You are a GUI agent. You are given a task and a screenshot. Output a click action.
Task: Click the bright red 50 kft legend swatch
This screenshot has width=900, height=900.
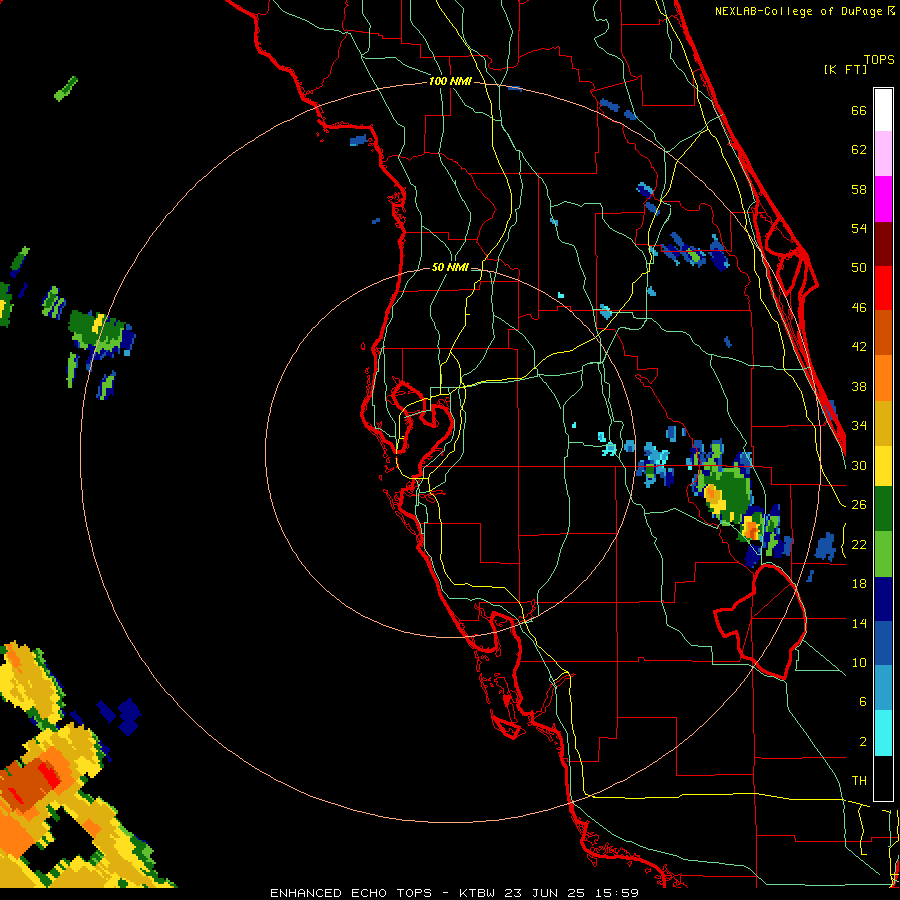coord(883,288)
